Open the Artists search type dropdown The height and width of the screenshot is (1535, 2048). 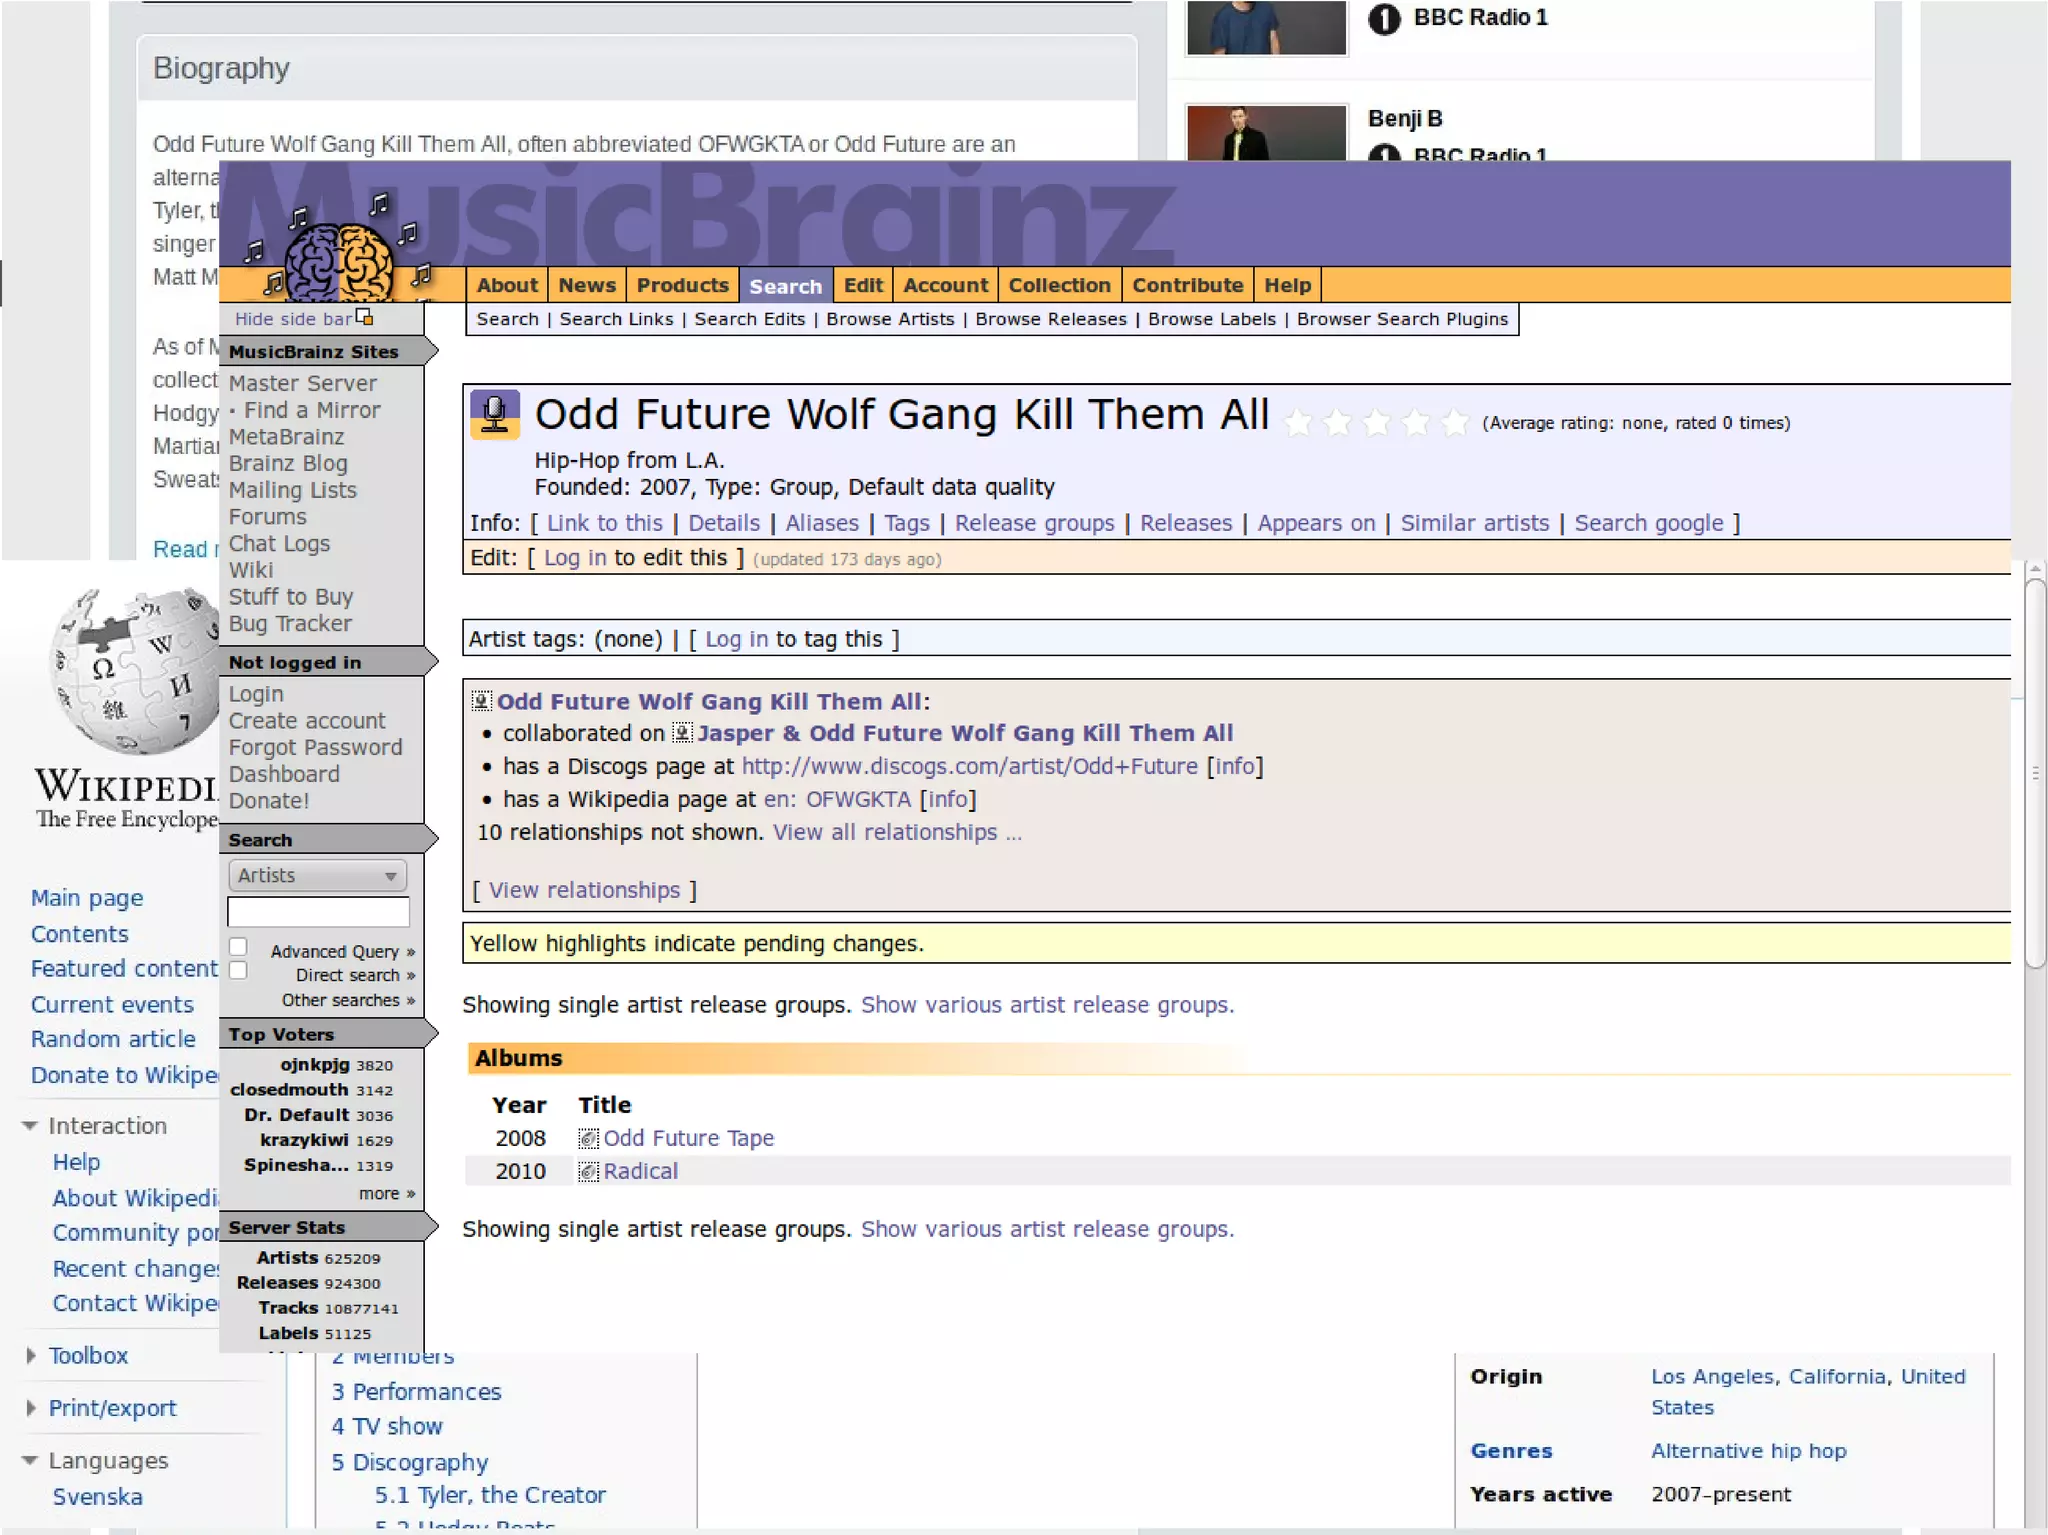(x=317, y=876)
